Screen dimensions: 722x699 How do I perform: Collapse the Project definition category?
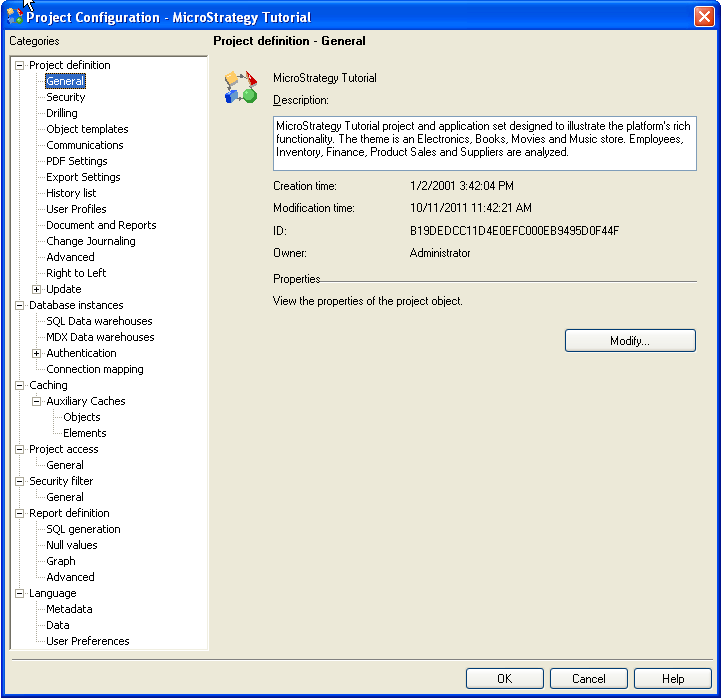(19, 65)
